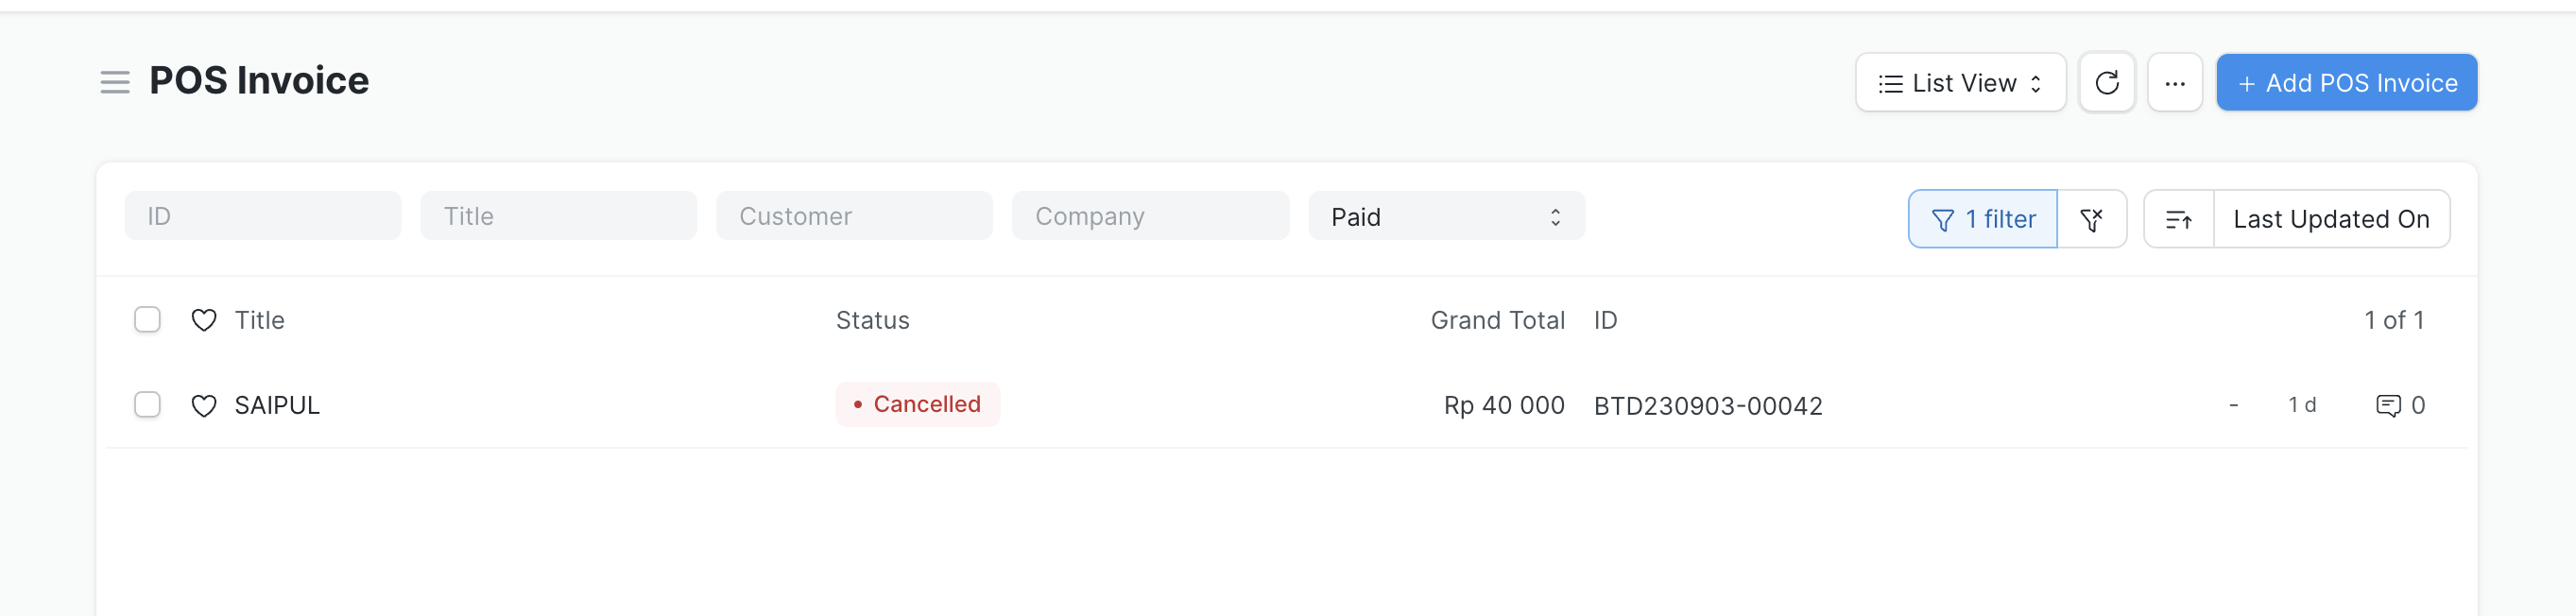Focus the Company filter input field
Viewport: 2576px width, 616px height.
pos(1150,216)
